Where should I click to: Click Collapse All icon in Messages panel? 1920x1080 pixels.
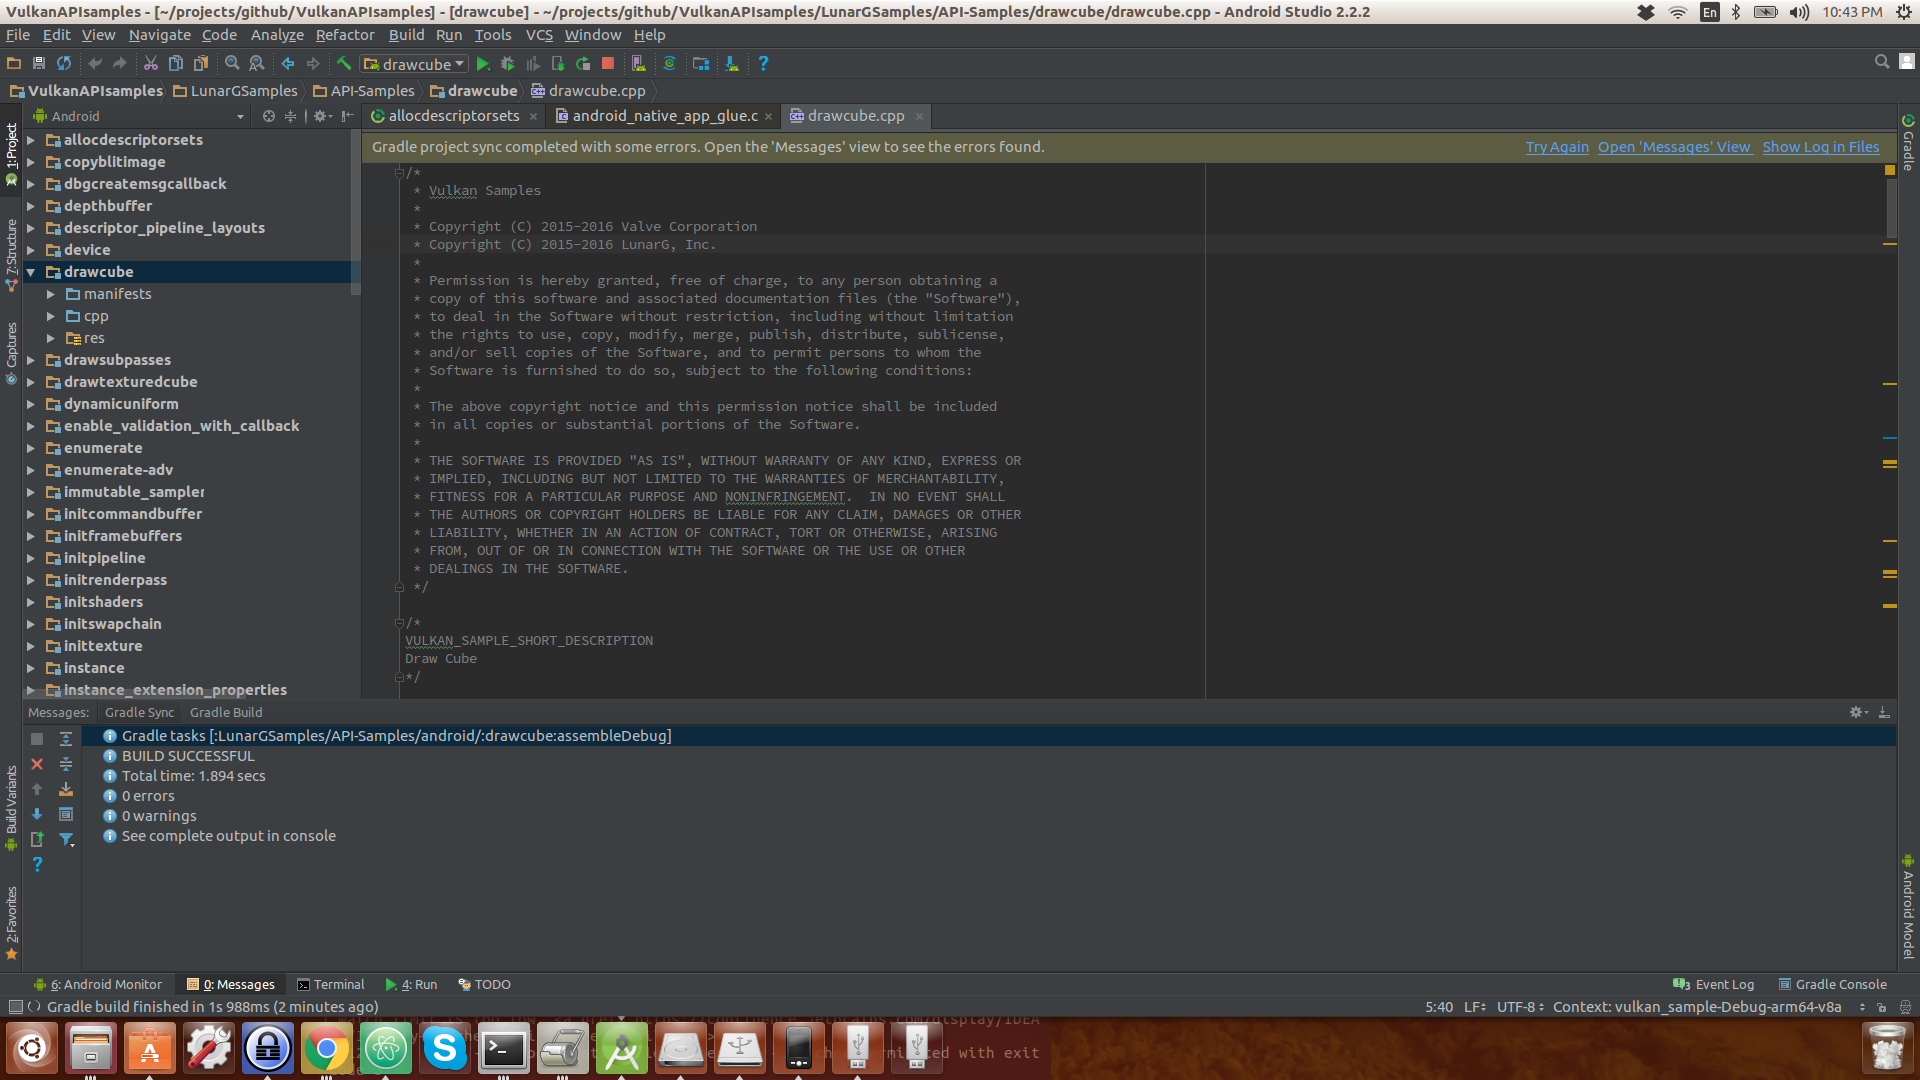coord(66,764)
